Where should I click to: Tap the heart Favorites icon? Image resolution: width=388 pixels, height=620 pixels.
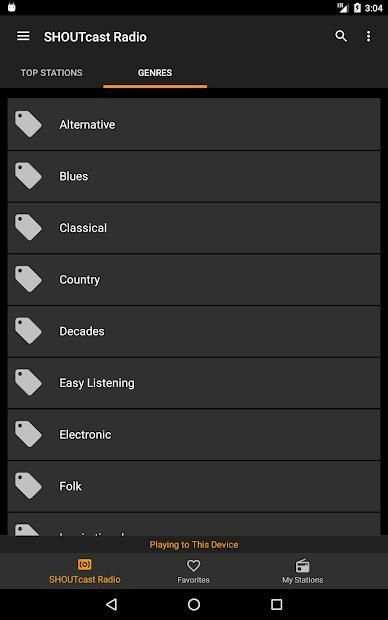193,565
